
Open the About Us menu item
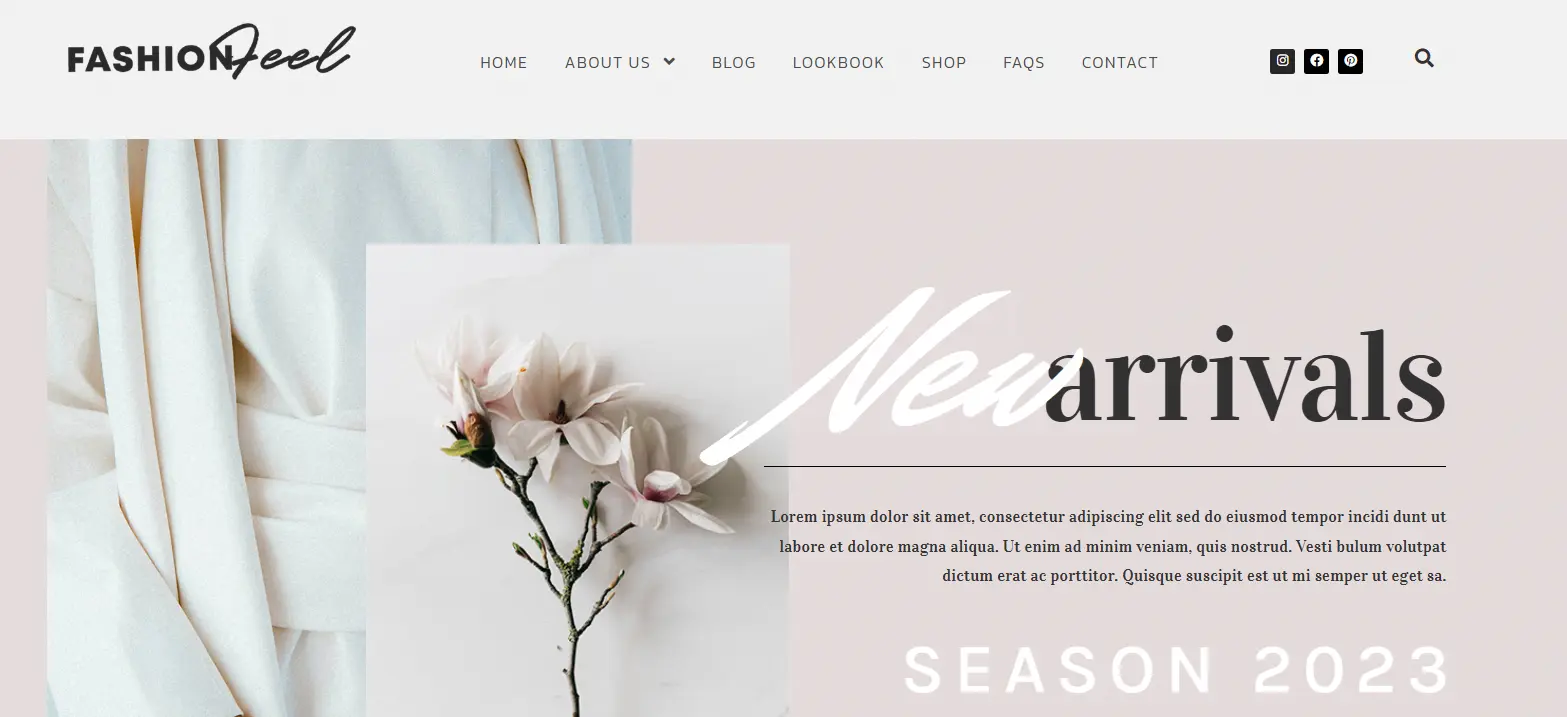[607, 63]
